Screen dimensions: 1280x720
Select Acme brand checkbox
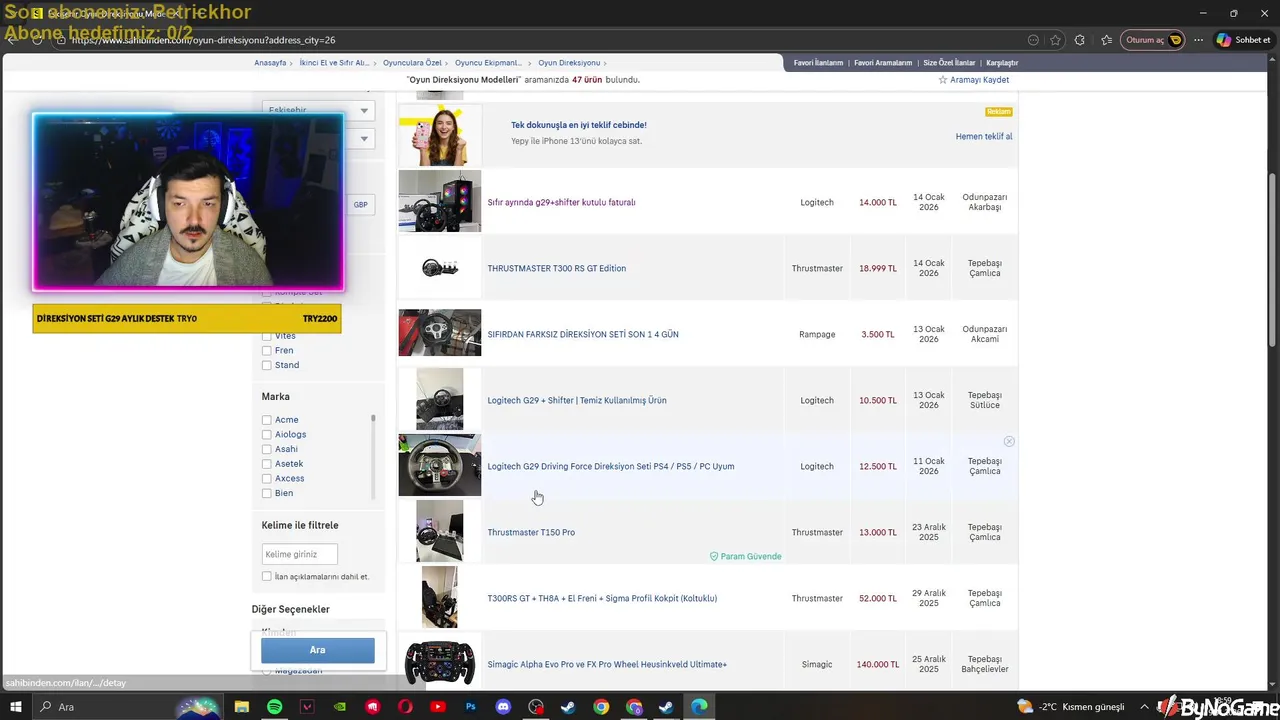tap(266, 420)
